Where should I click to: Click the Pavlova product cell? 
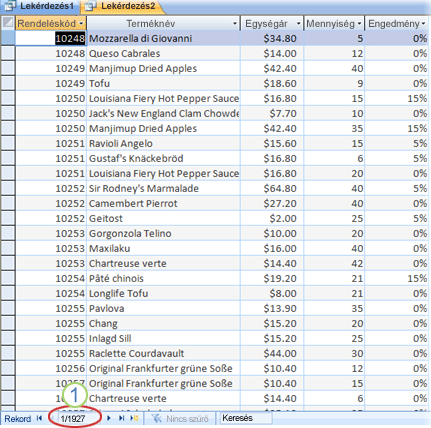click(x=163, y=308)
